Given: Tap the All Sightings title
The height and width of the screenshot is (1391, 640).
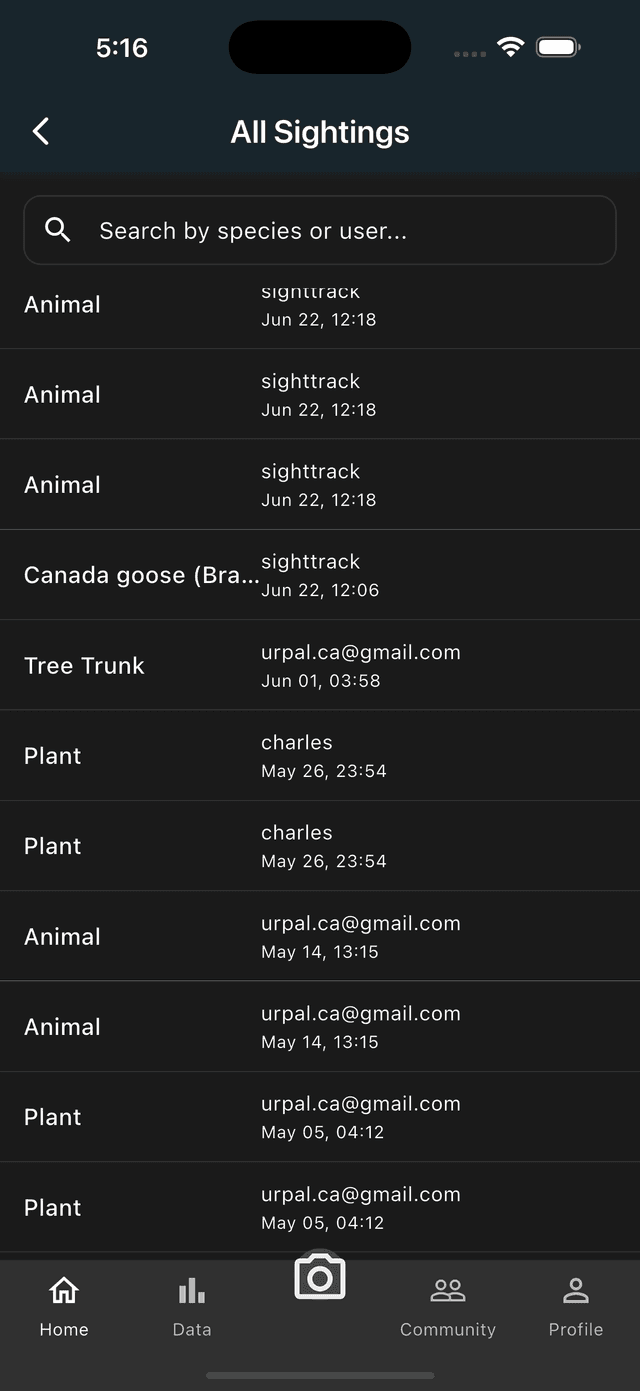Looking at the screenshot, I should tap(320, 131).
